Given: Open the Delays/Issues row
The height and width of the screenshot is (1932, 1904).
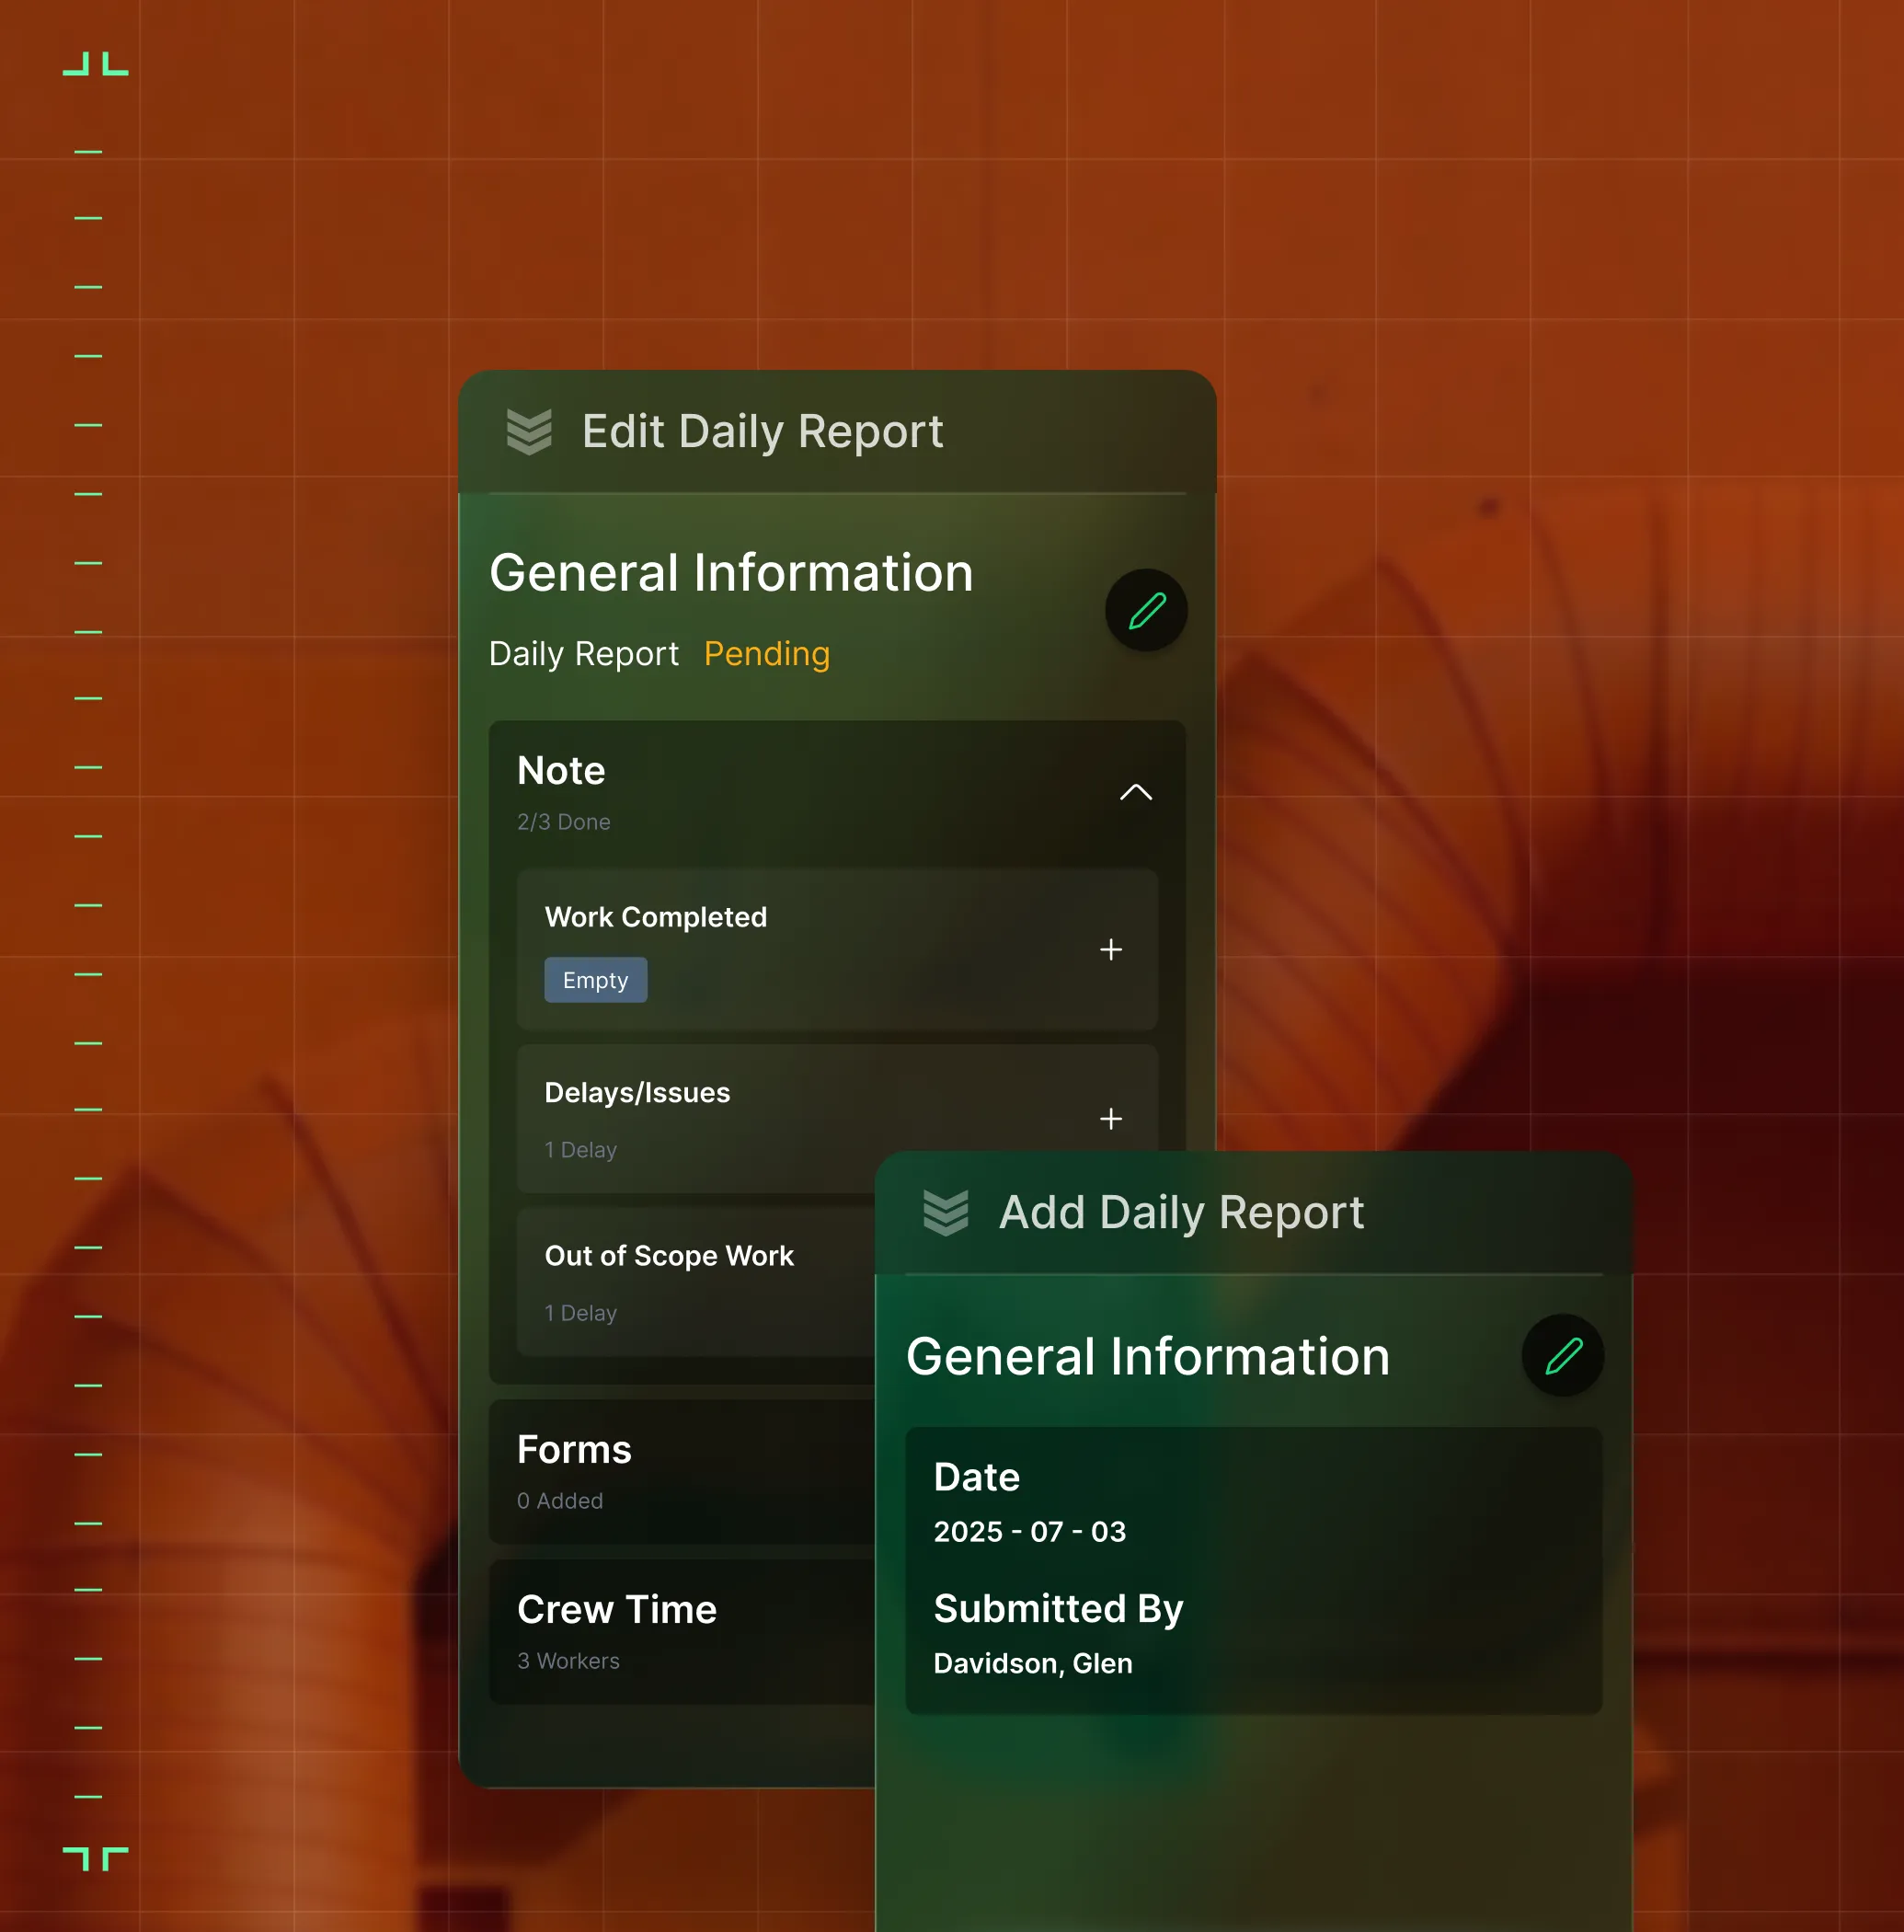Looking at the screenshot, I should pyautogui.click(x=837, y=1118).
